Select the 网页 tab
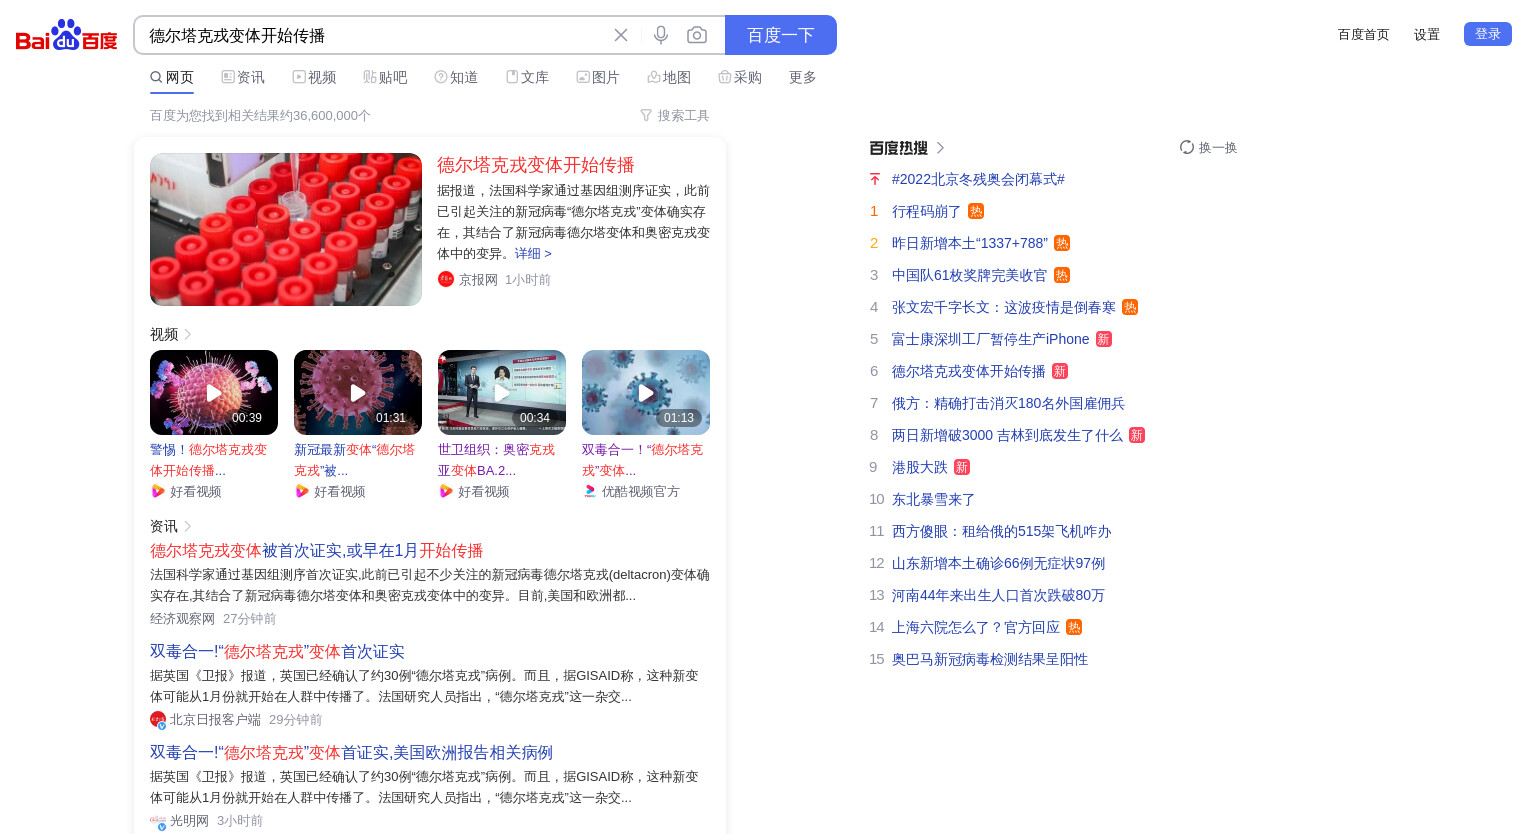1536x834 pixels. tap(172, 77)
